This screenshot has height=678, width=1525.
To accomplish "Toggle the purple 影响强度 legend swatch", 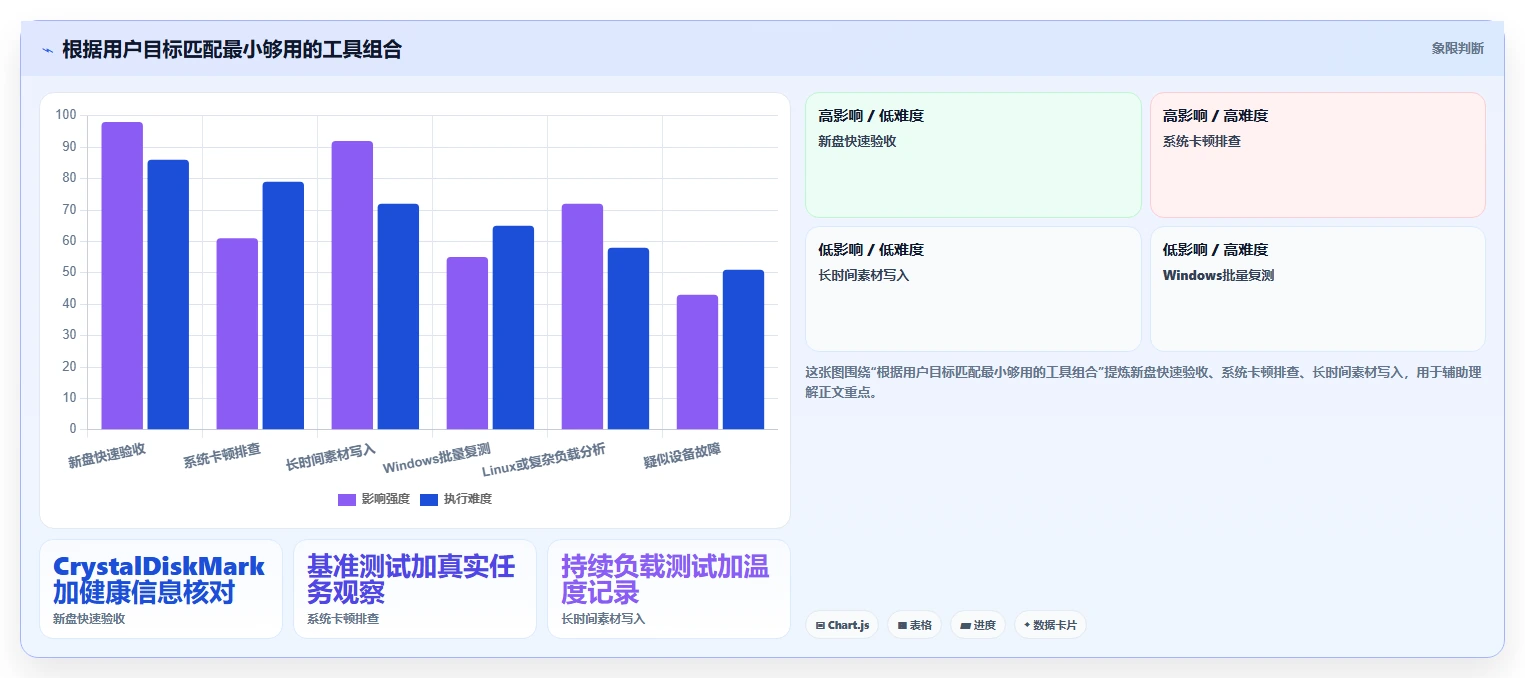I will pyautogui.click(x=347, y=499).
